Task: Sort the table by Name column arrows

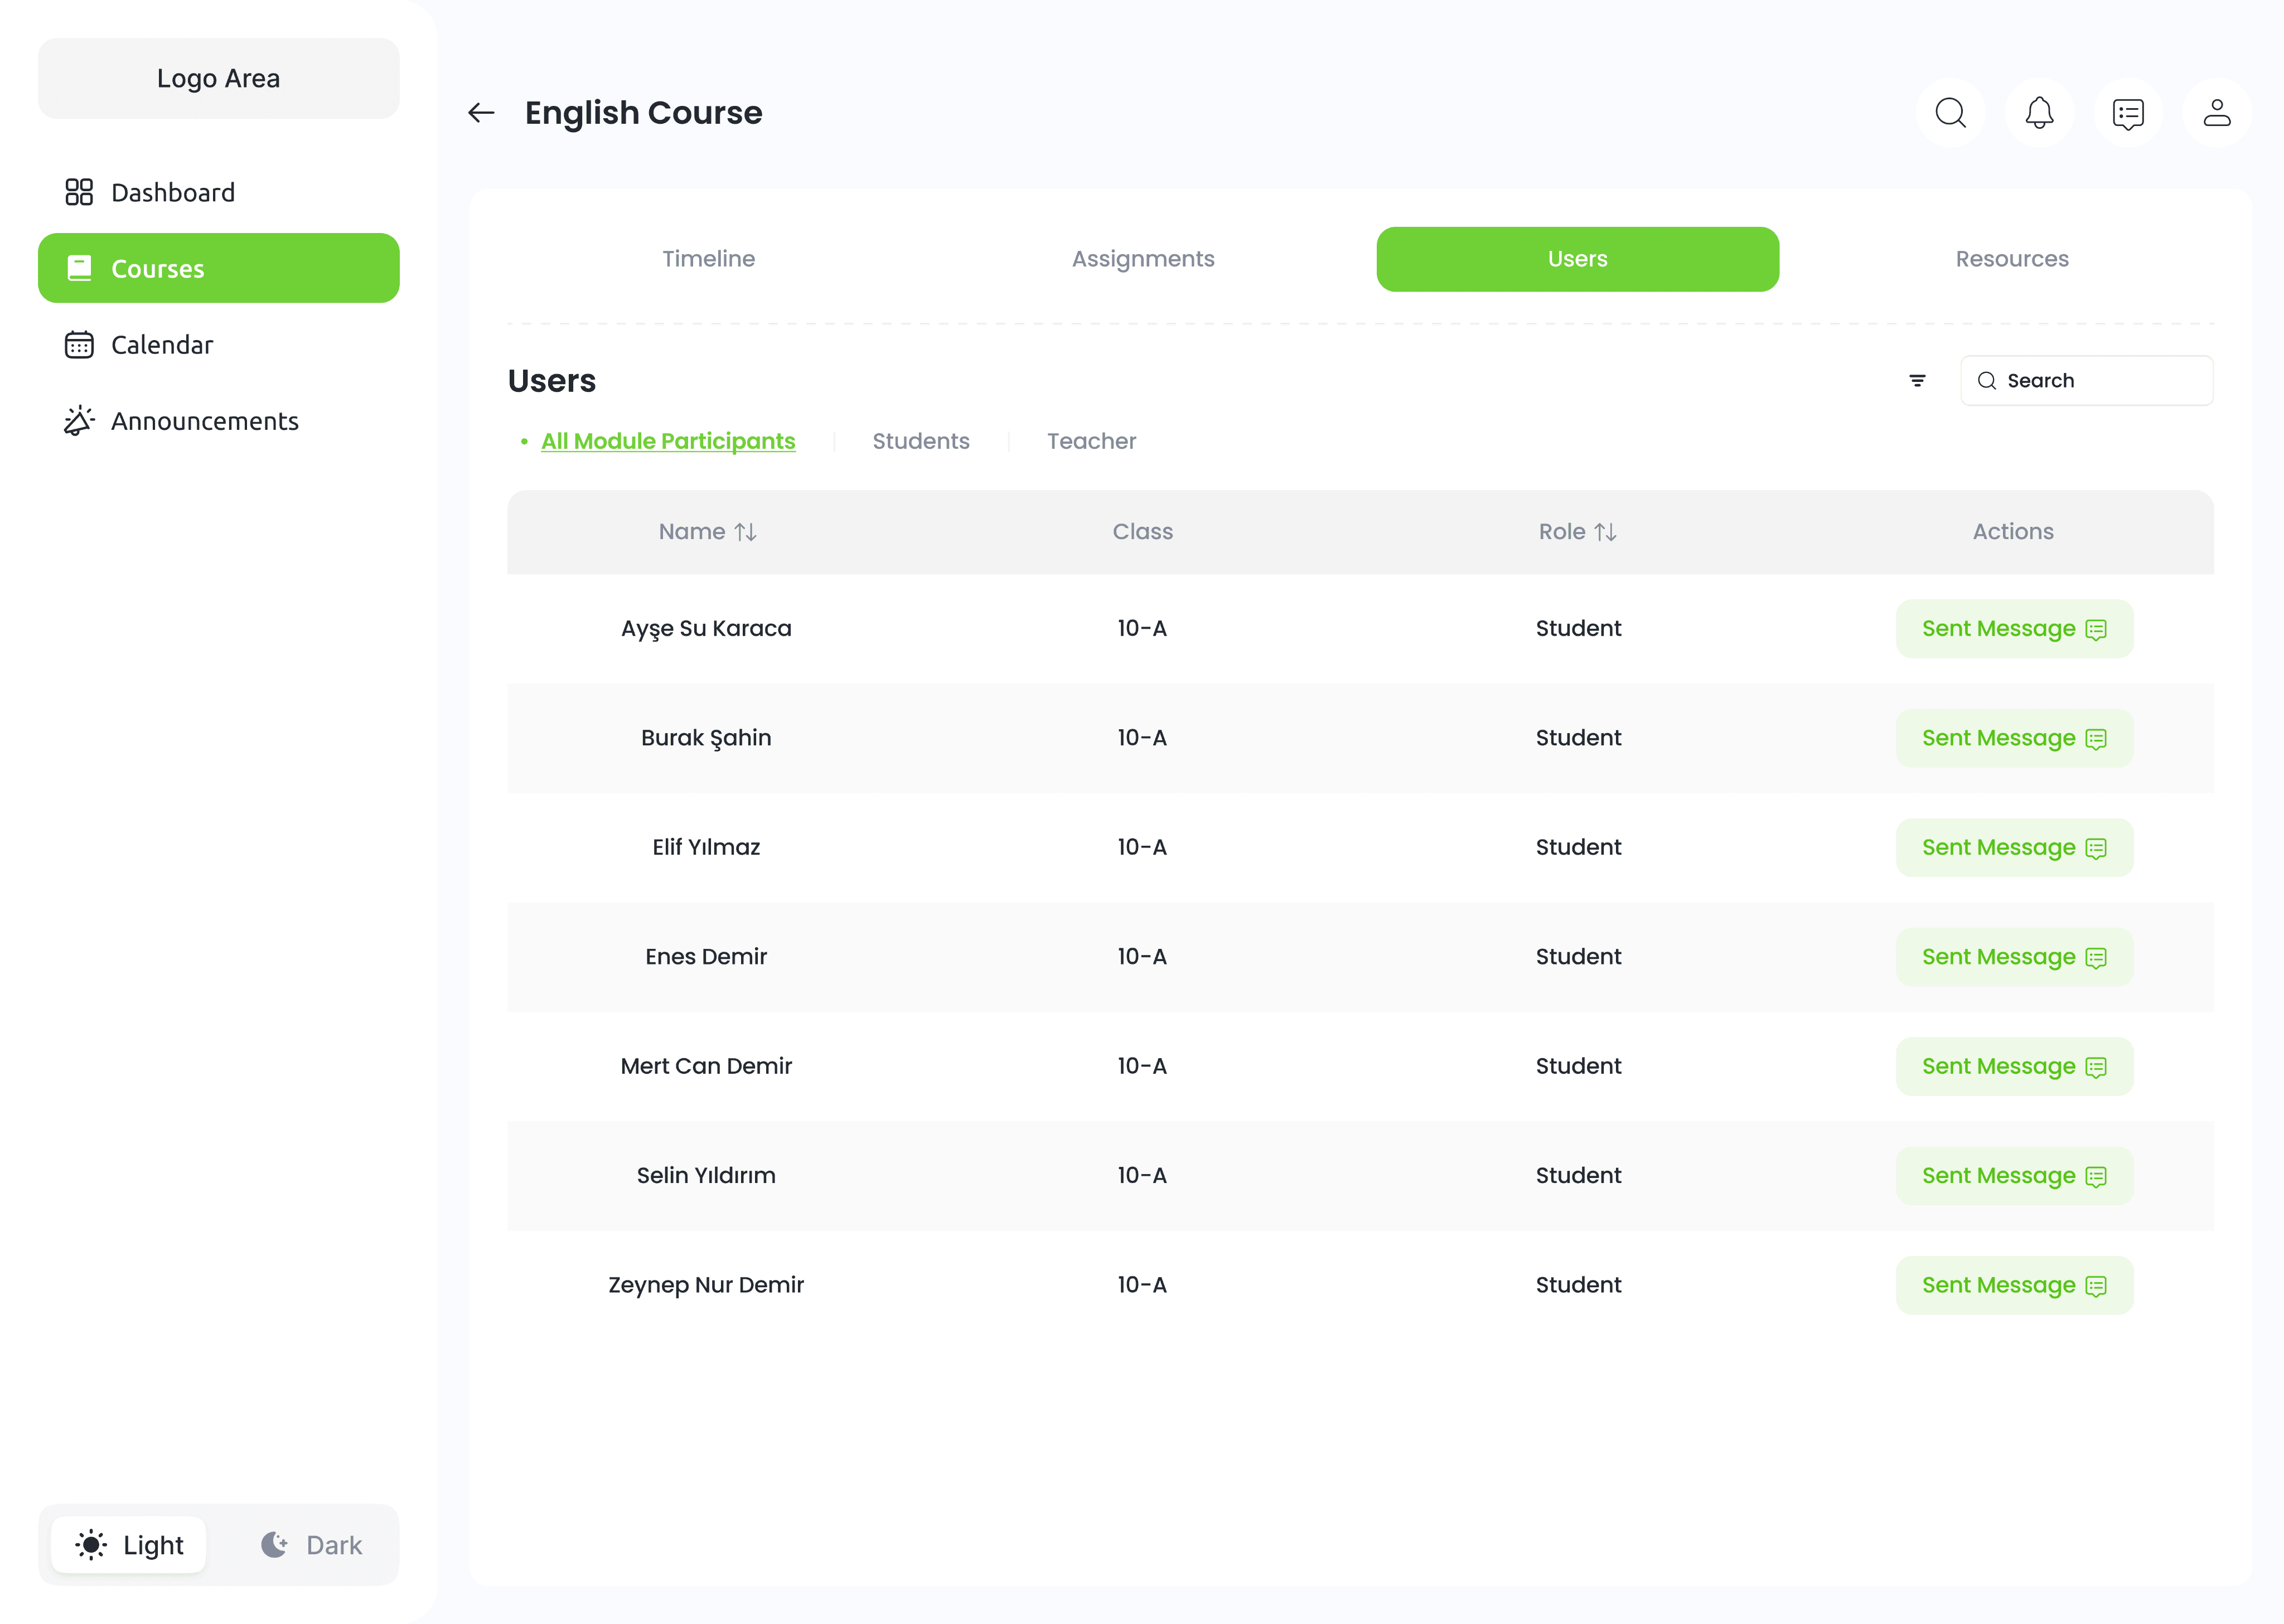Action: [746, 532]
